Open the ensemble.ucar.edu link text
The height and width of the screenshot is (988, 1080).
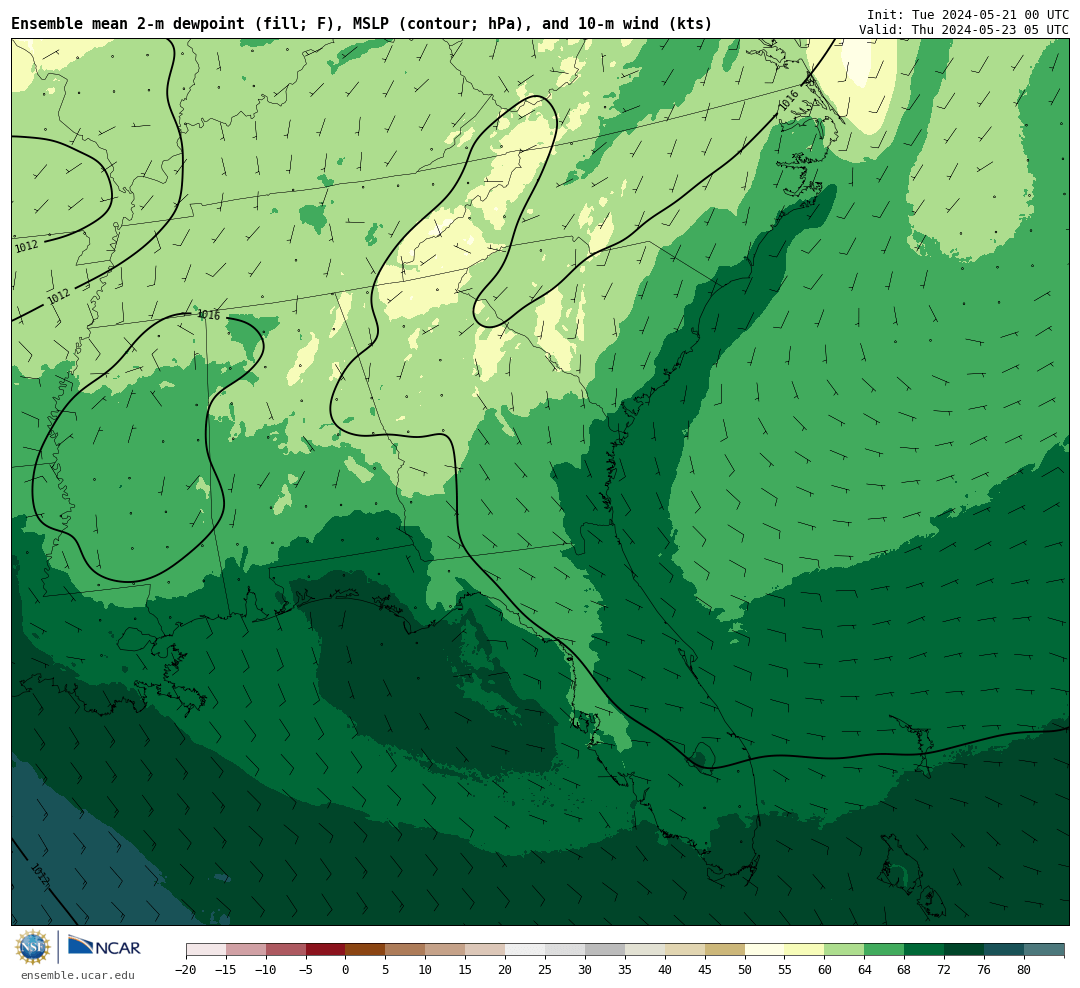[78, 975]
